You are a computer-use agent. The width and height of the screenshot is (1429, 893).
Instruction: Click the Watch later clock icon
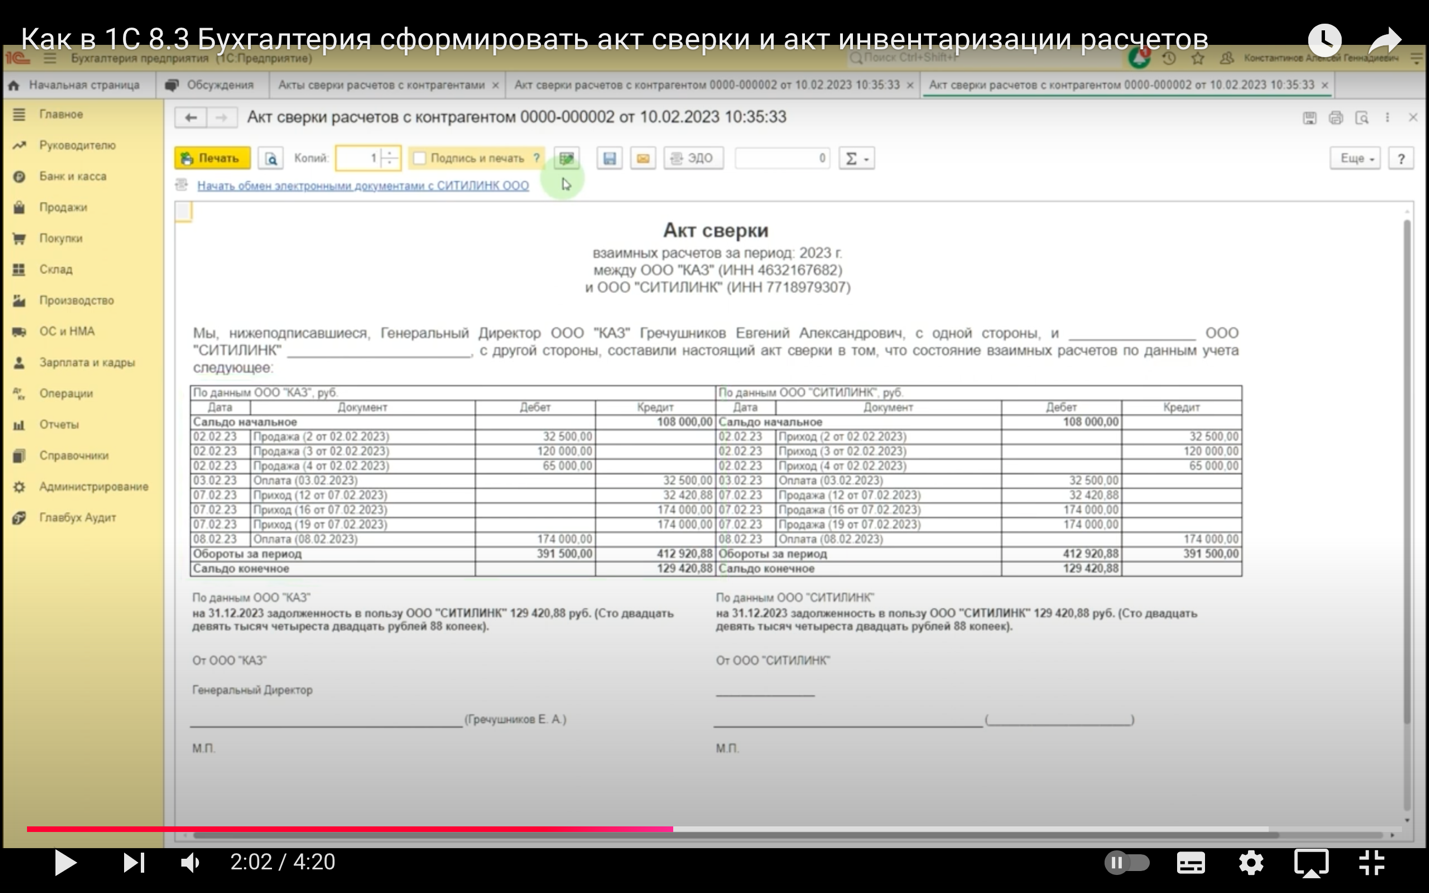pos(1324,39)
